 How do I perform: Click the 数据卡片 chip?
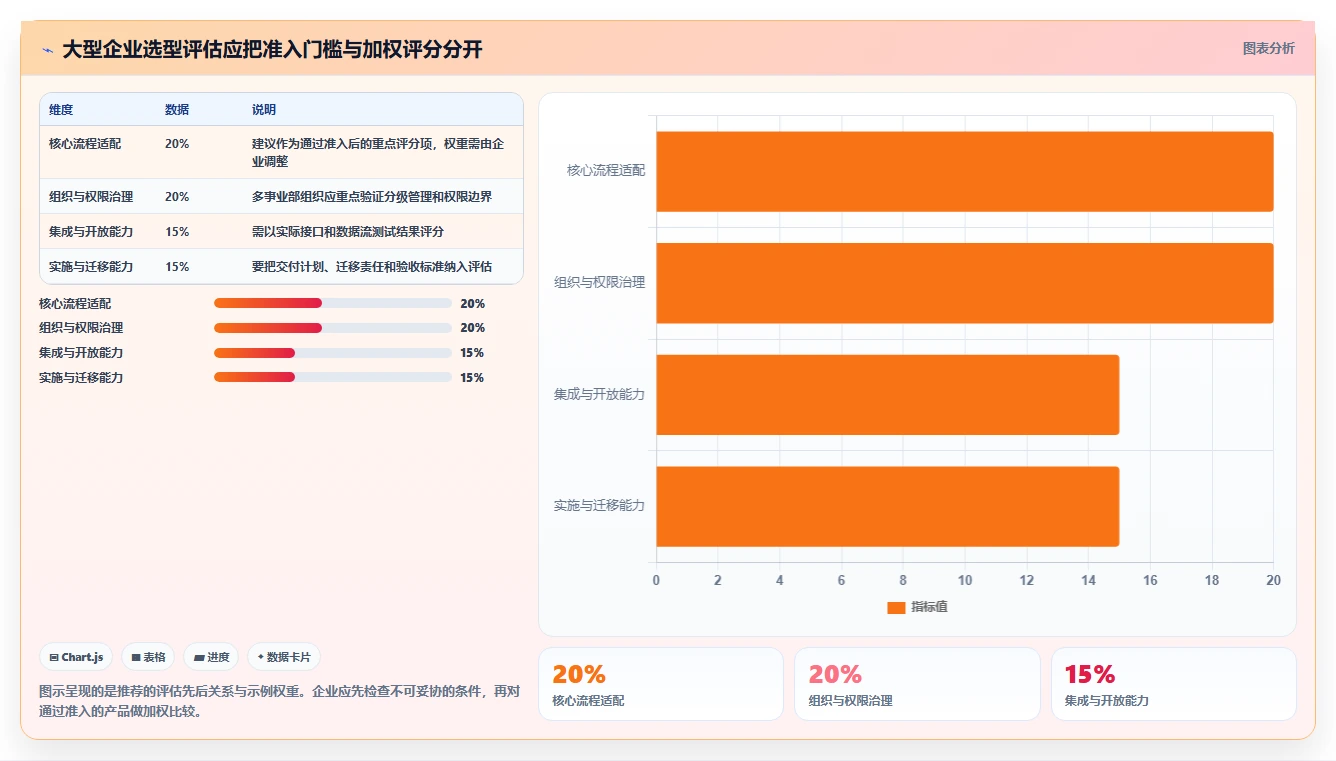(x=284, y=657)
